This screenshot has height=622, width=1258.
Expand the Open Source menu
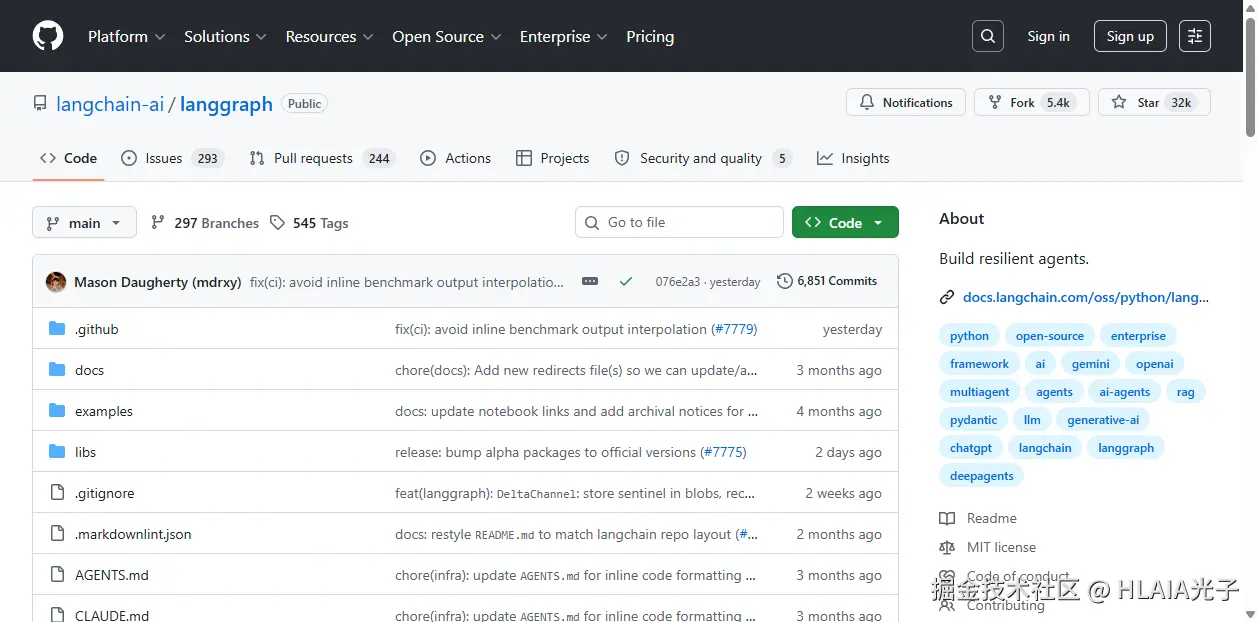[x=447, y=36]
